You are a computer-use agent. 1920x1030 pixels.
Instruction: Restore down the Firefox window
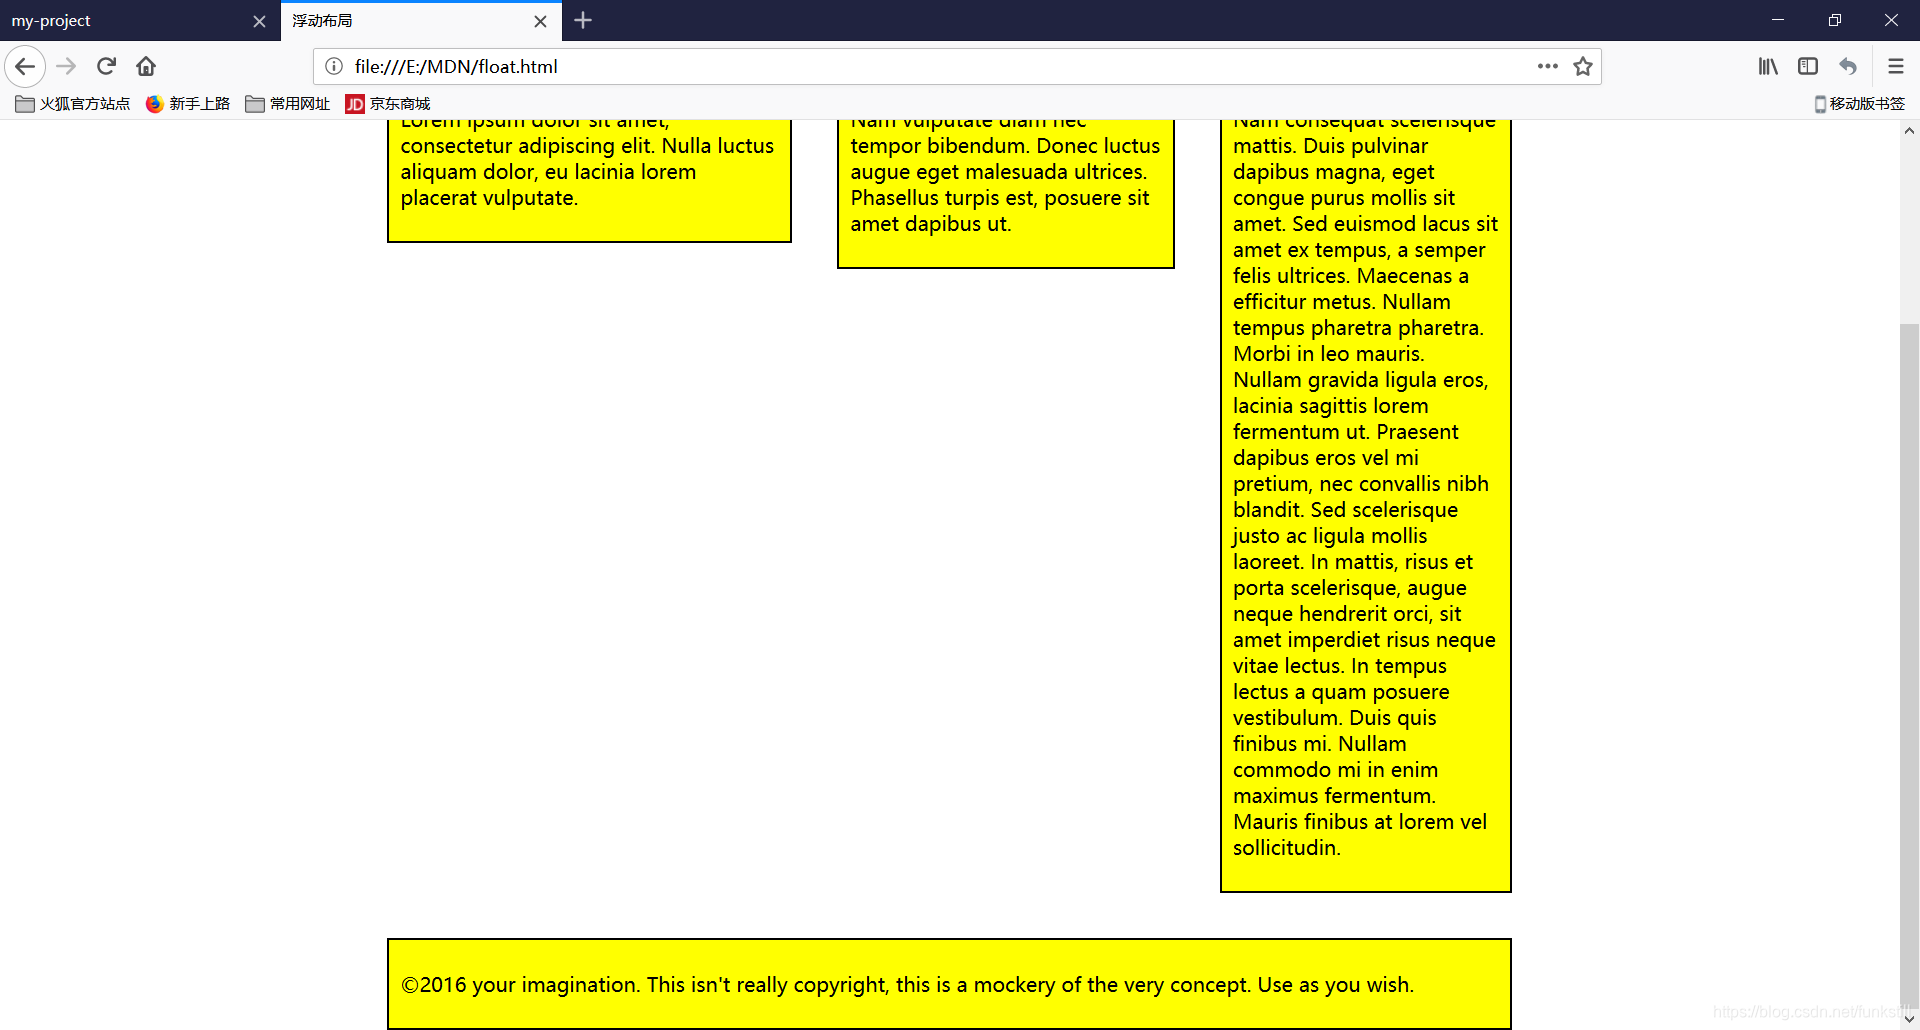pyautogui.click(x=1835, y=20)
